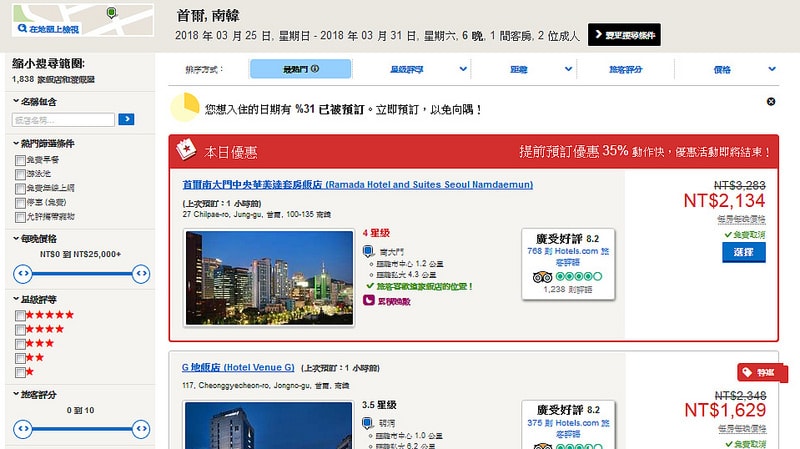
Task: Click the info icon next to 最熱門
Action: point(315,68)
